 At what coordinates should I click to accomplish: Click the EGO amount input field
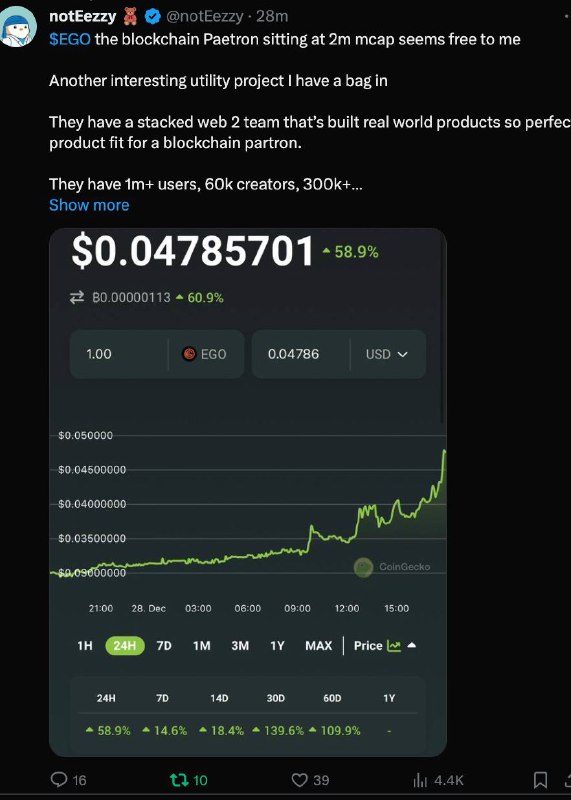click(118, 354)
